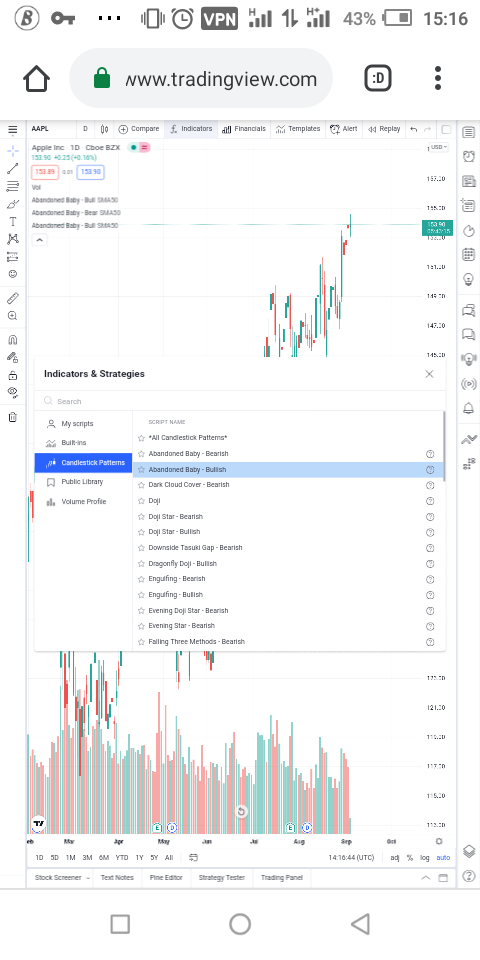The height and width of the screenshot is (960, 480).
Task: Open the streams broadcast panel
Action: pos(468,384)
